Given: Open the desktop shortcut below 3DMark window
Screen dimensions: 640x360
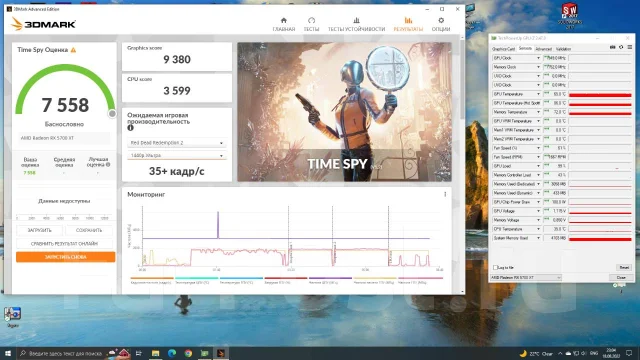Looking at the screenshot, I should pyautogui.click(x=13, y=317).
